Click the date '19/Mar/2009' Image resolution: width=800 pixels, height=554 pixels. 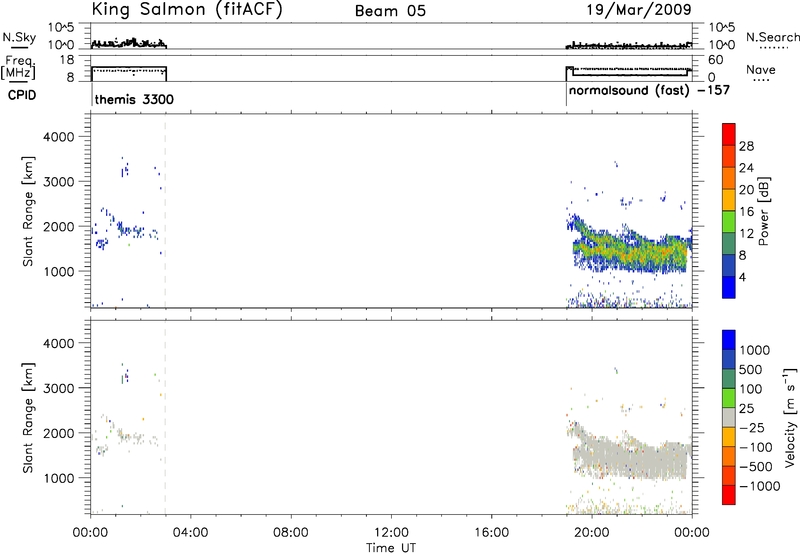click(639, 9)
